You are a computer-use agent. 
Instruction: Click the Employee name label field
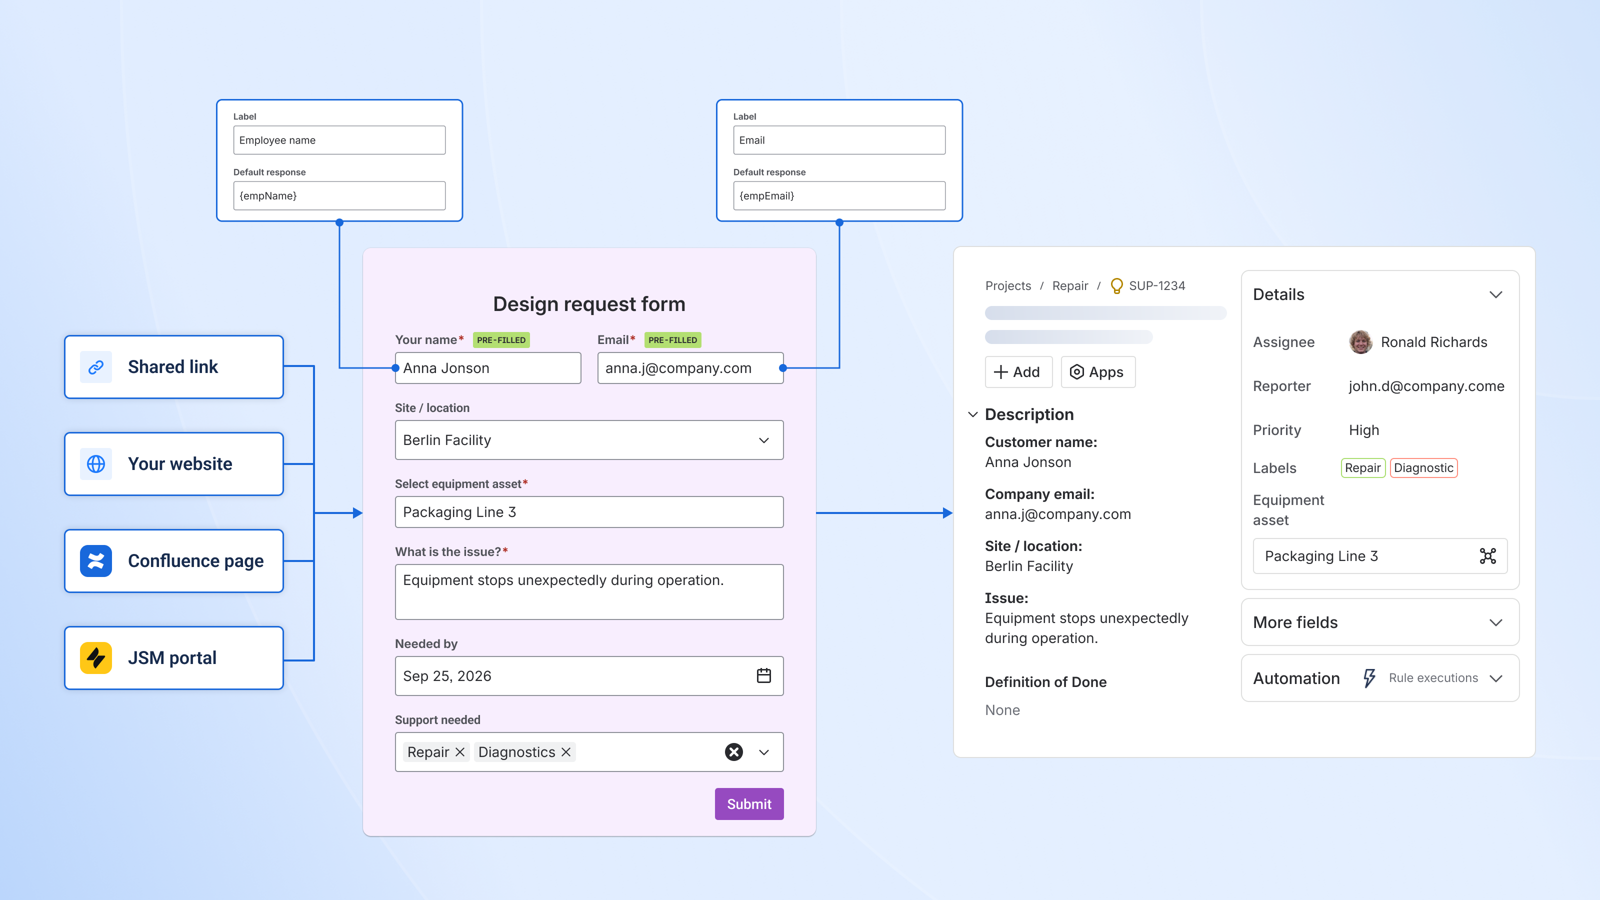tap(339, 140)
